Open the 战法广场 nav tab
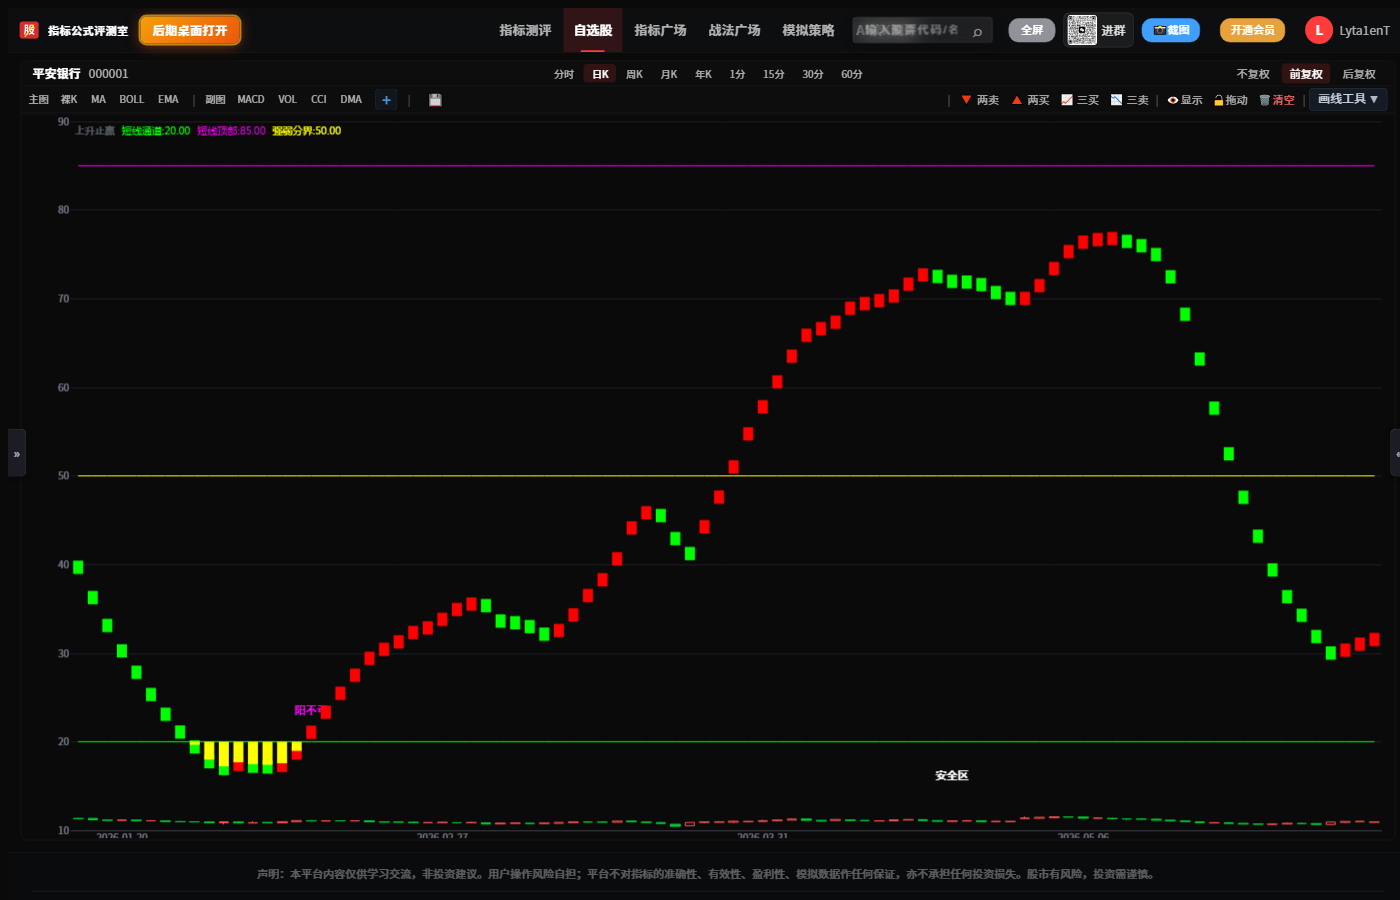Screen dimensions: 1400x900 point(734,30)
